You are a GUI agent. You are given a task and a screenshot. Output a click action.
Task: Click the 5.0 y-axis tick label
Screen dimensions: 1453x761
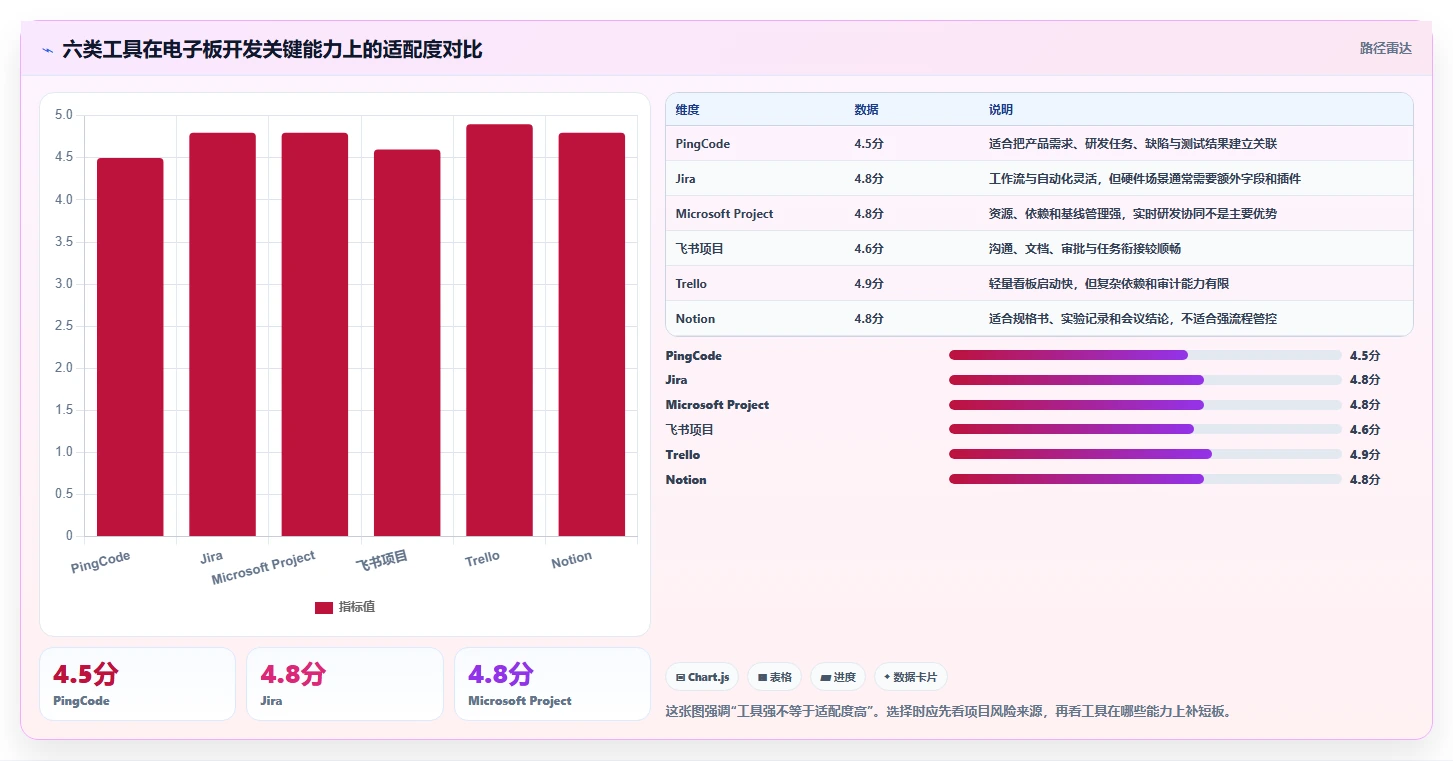pyautogui.click(x=64, y=115)
